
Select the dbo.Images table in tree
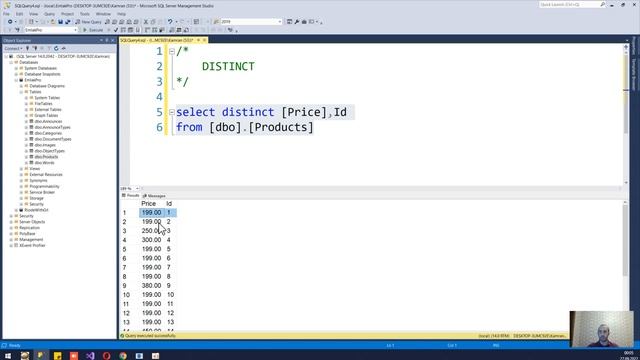(45, 145)
